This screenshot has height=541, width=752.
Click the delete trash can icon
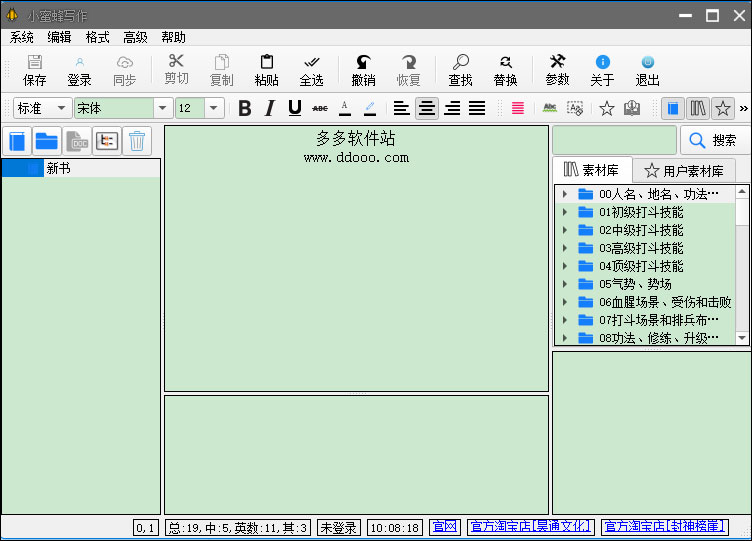pos(137,141)
